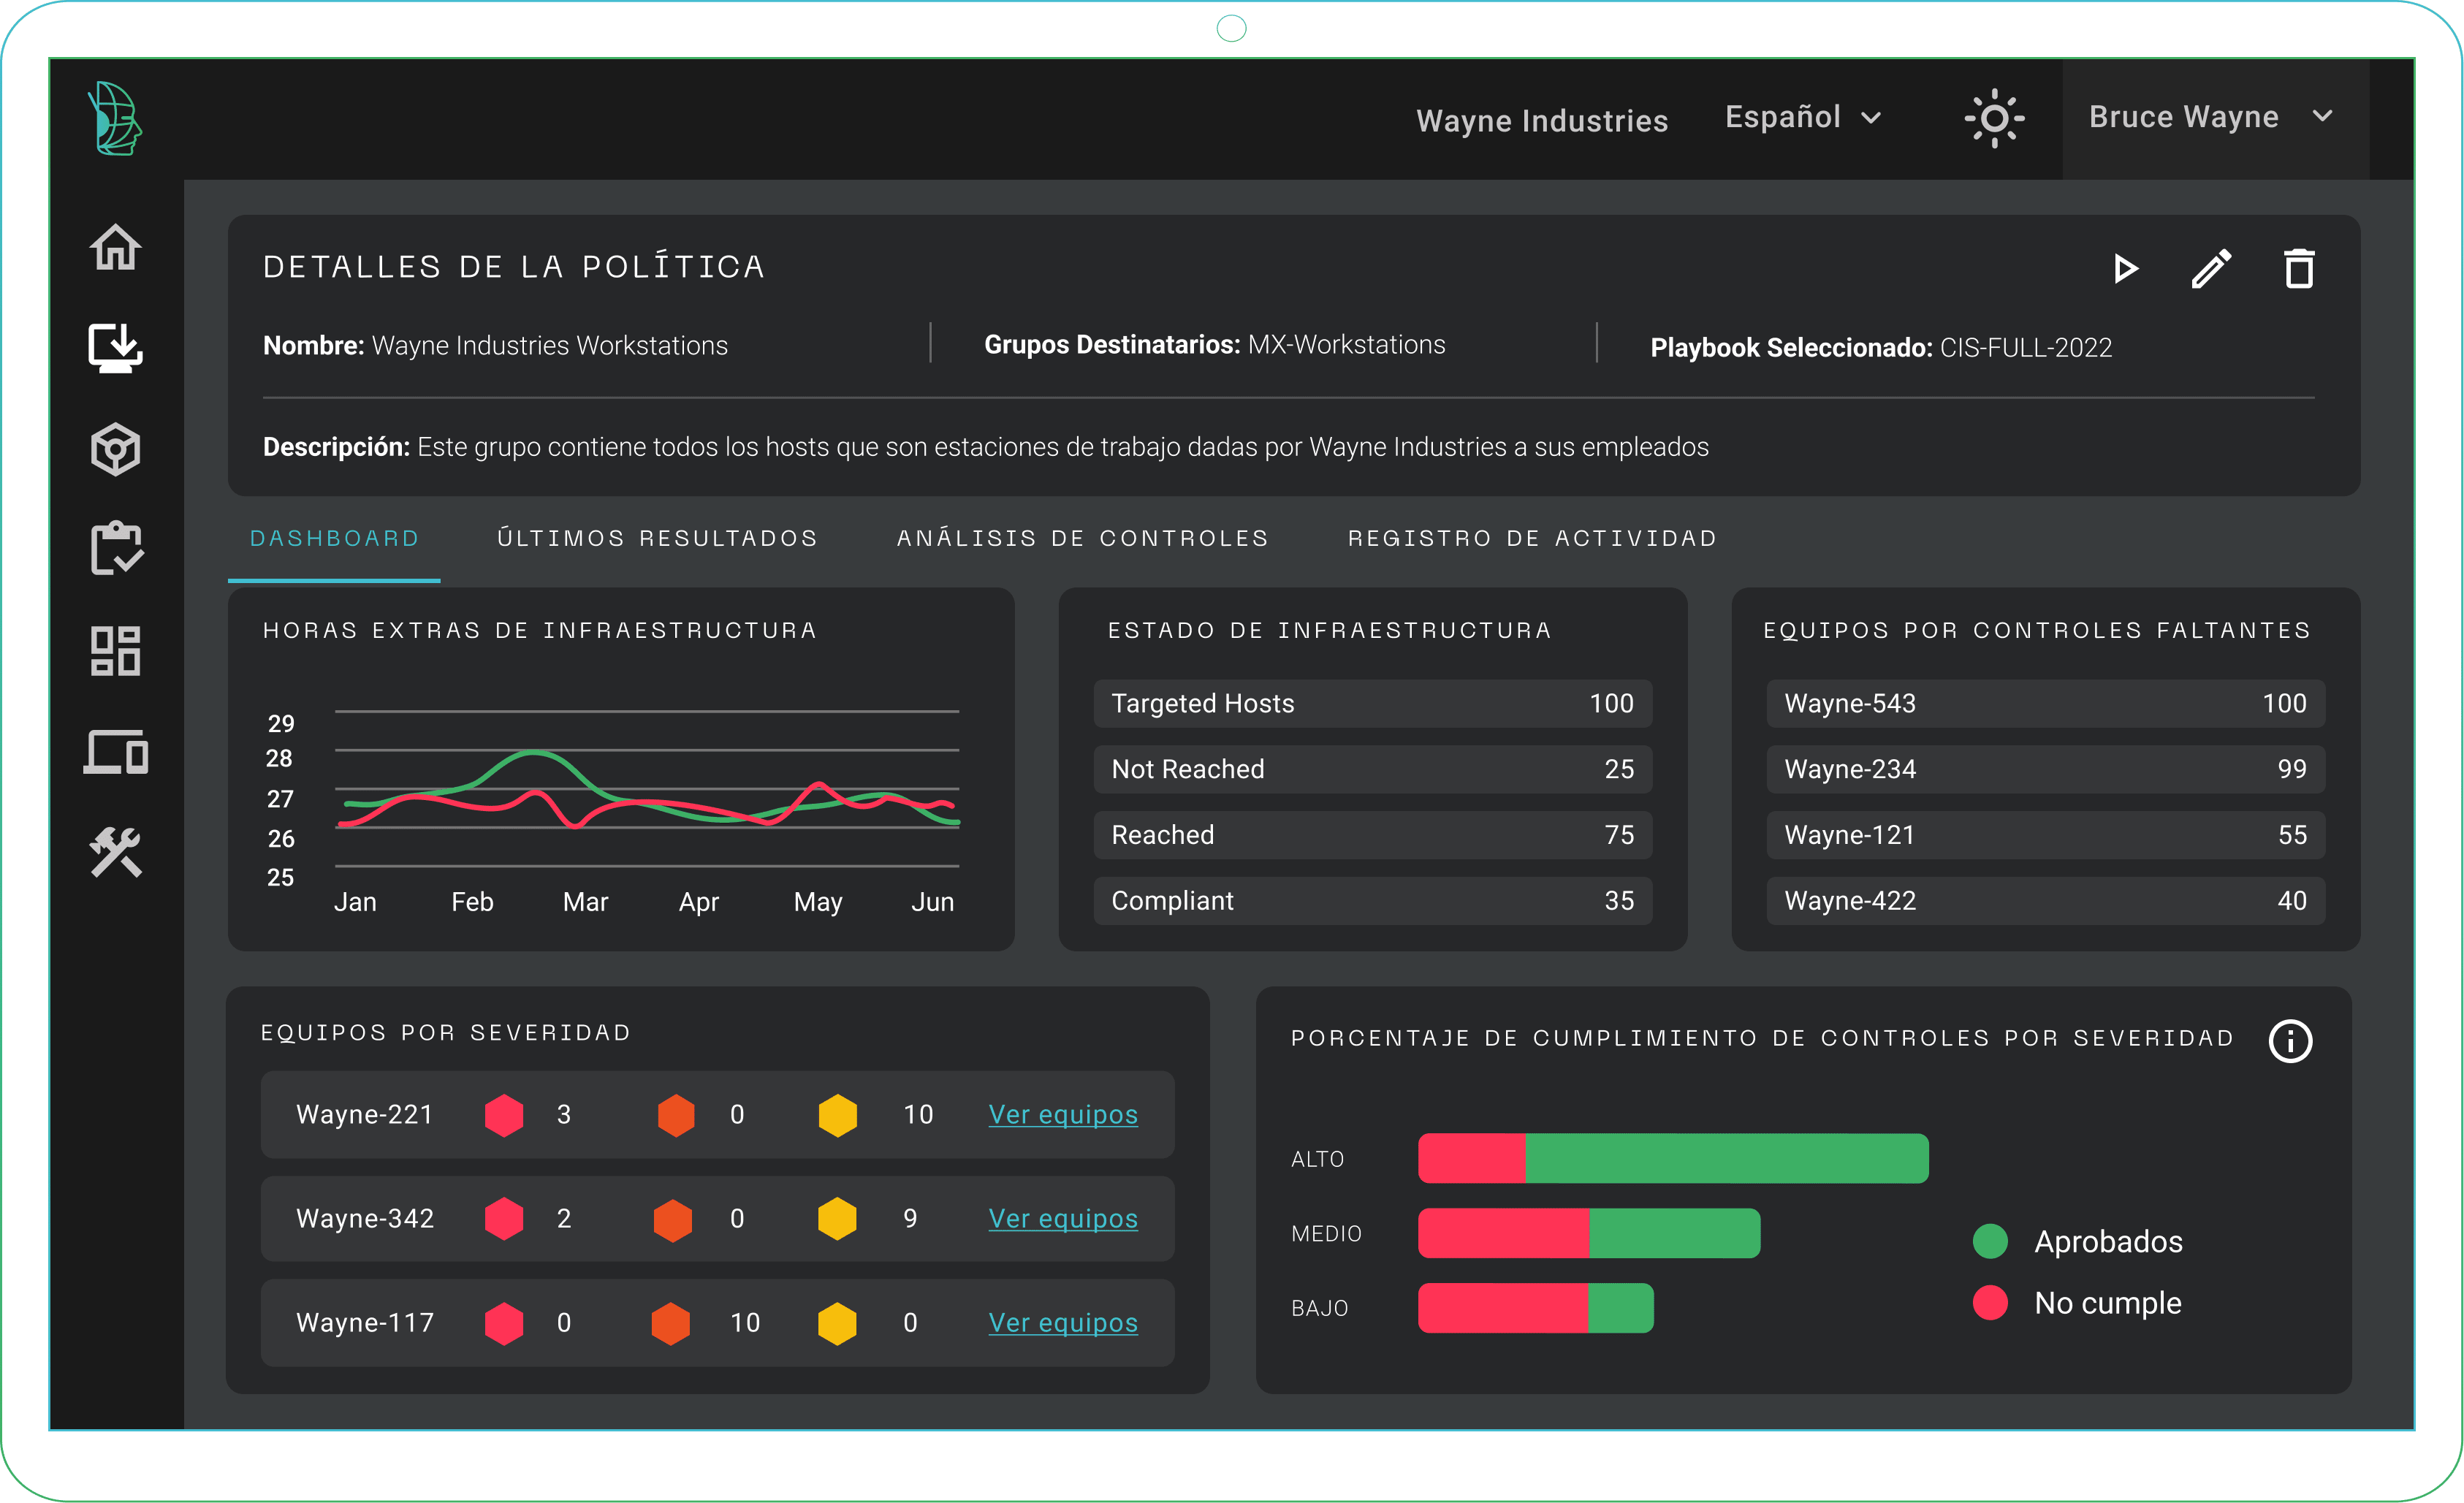Switch to Últimos Resultados tab
This screenshot has height=1503, width=2464.
tap(657, 539)
